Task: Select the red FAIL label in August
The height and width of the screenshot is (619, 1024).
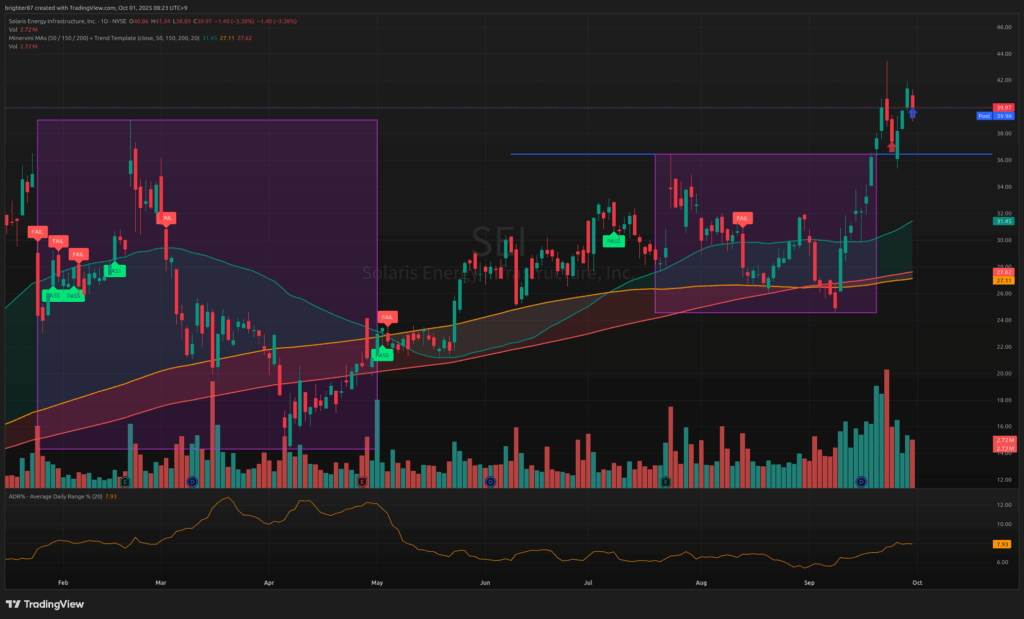Action: pos(742,217)
